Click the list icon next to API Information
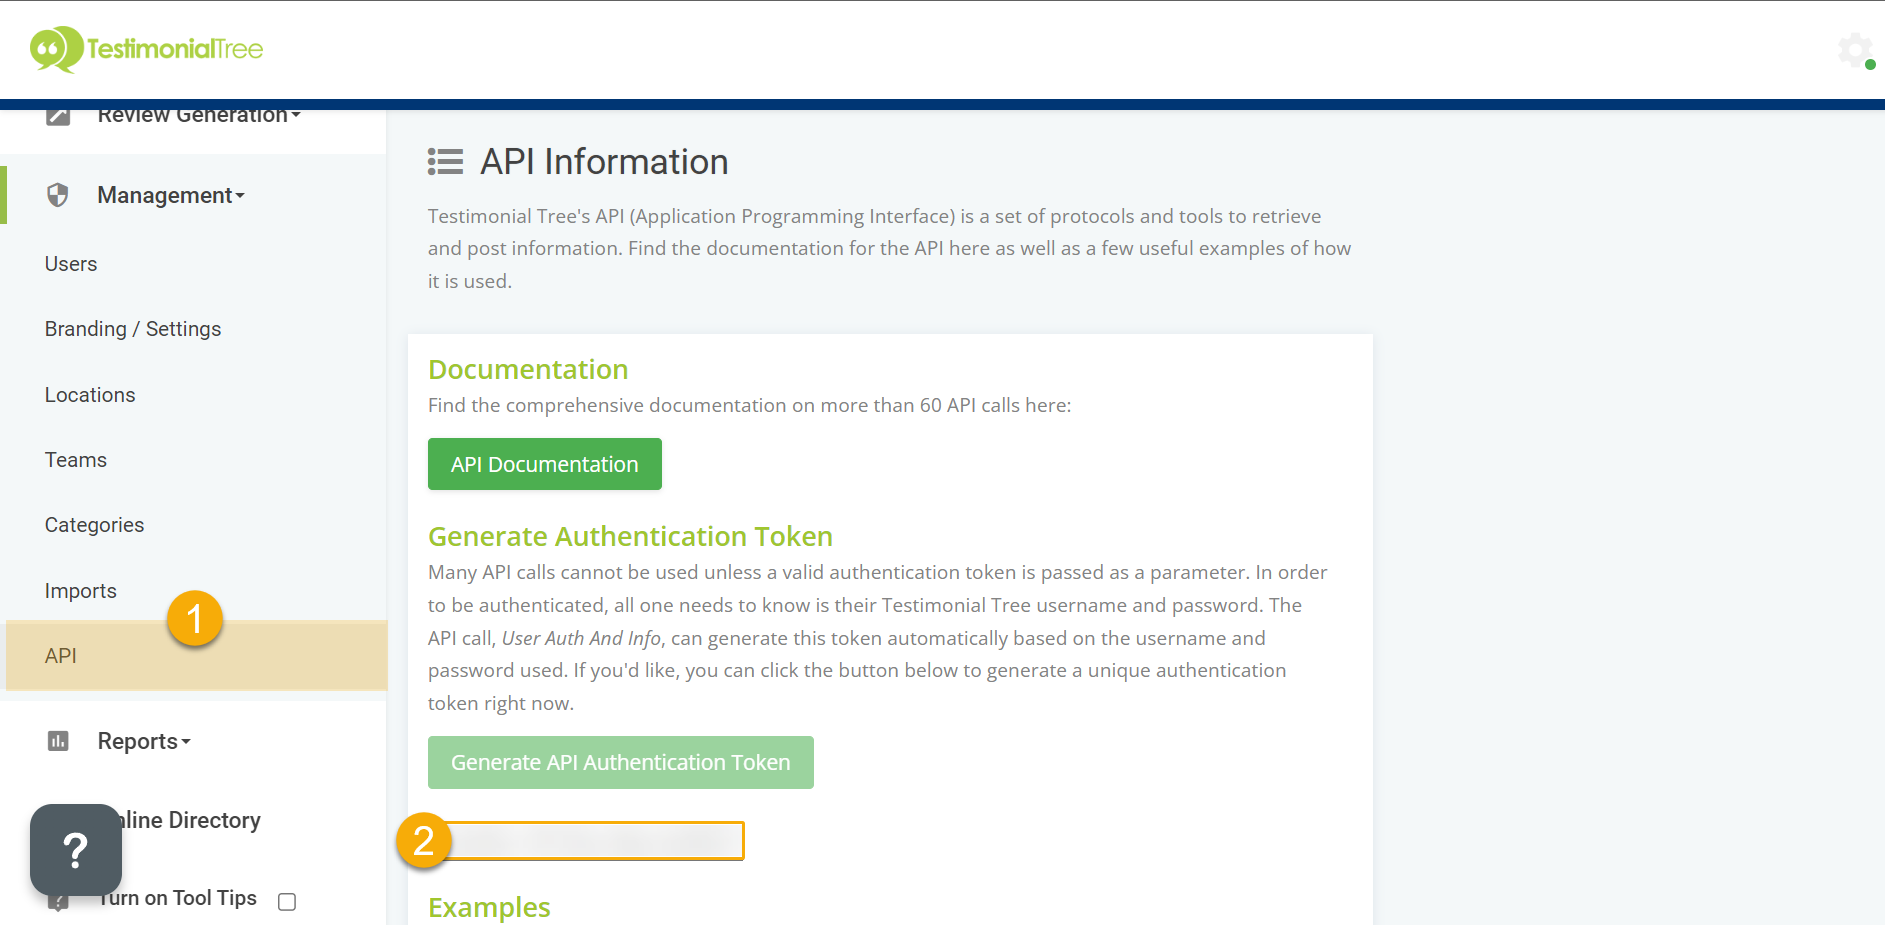 click(x=445, y=161)
